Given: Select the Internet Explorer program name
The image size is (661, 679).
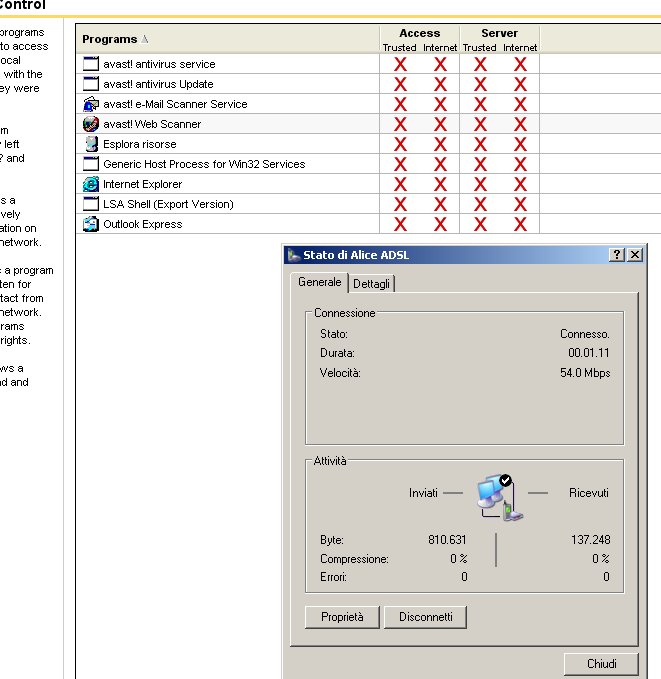Looking at the screenshot, I should [143, 184].
